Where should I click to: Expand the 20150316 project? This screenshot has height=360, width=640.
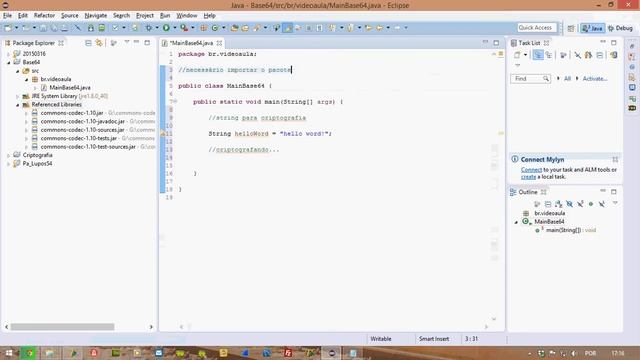click(9, 54)
